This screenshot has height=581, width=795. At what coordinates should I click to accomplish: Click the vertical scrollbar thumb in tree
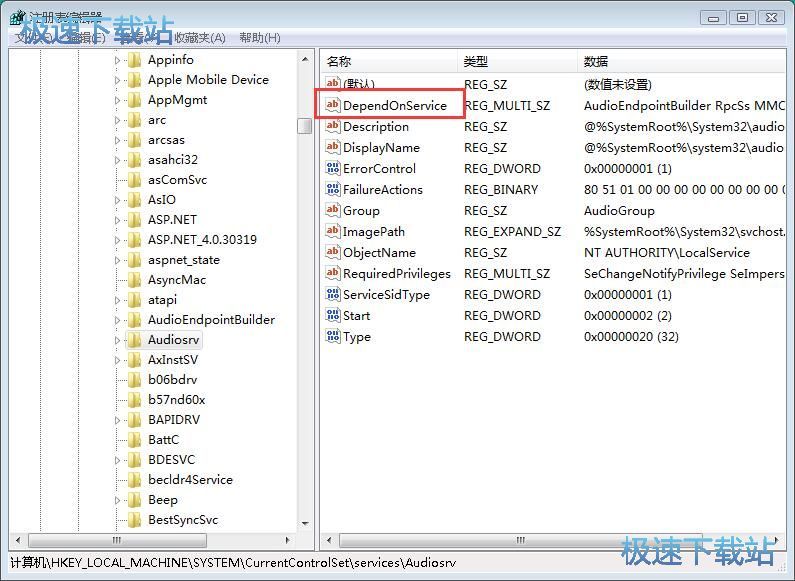tap(305, 125)
